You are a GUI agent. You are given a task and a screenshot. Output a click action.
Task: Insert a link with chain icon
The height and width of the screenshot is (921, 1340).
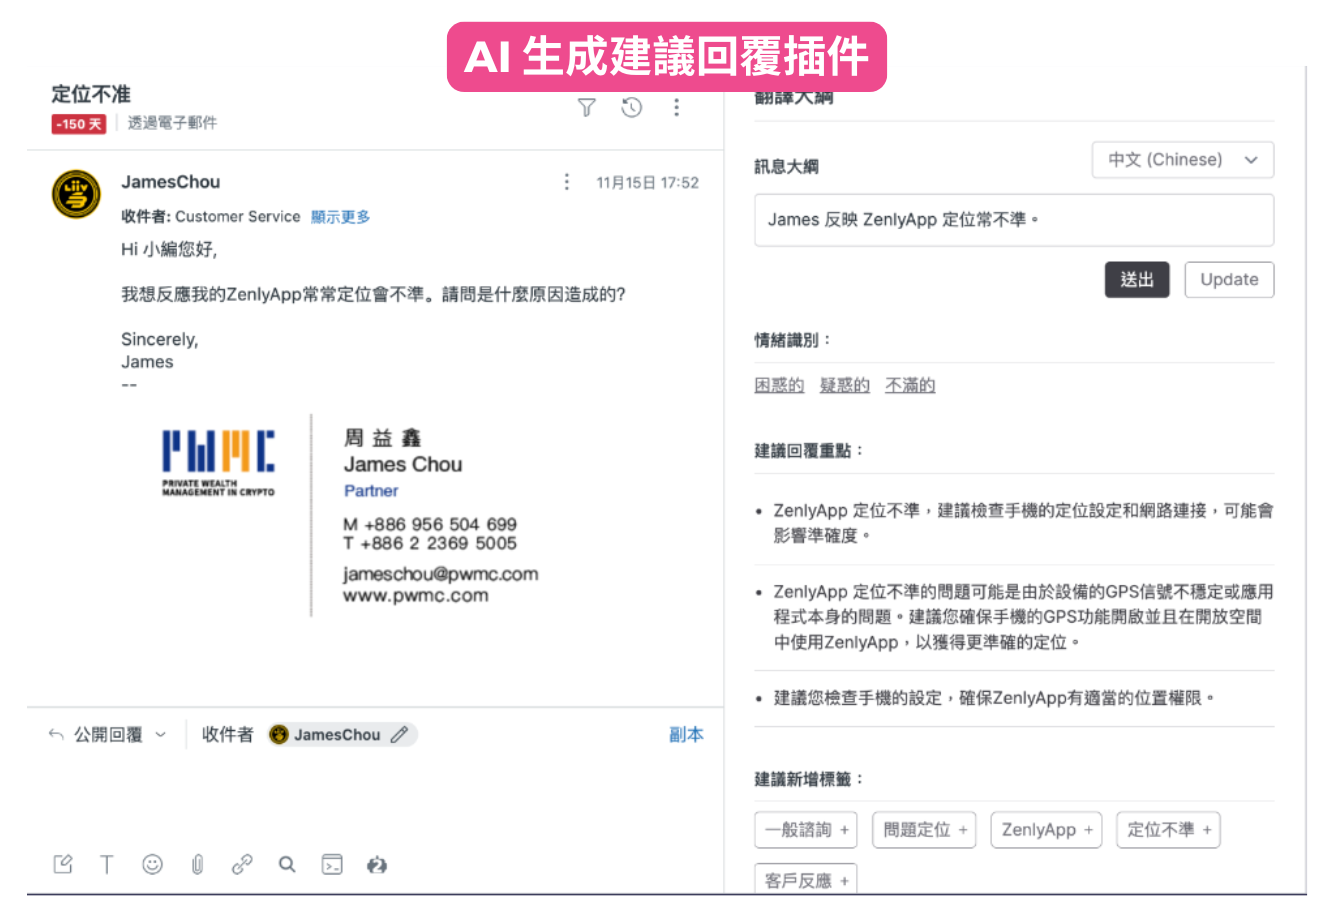click(x=242, y=865)
